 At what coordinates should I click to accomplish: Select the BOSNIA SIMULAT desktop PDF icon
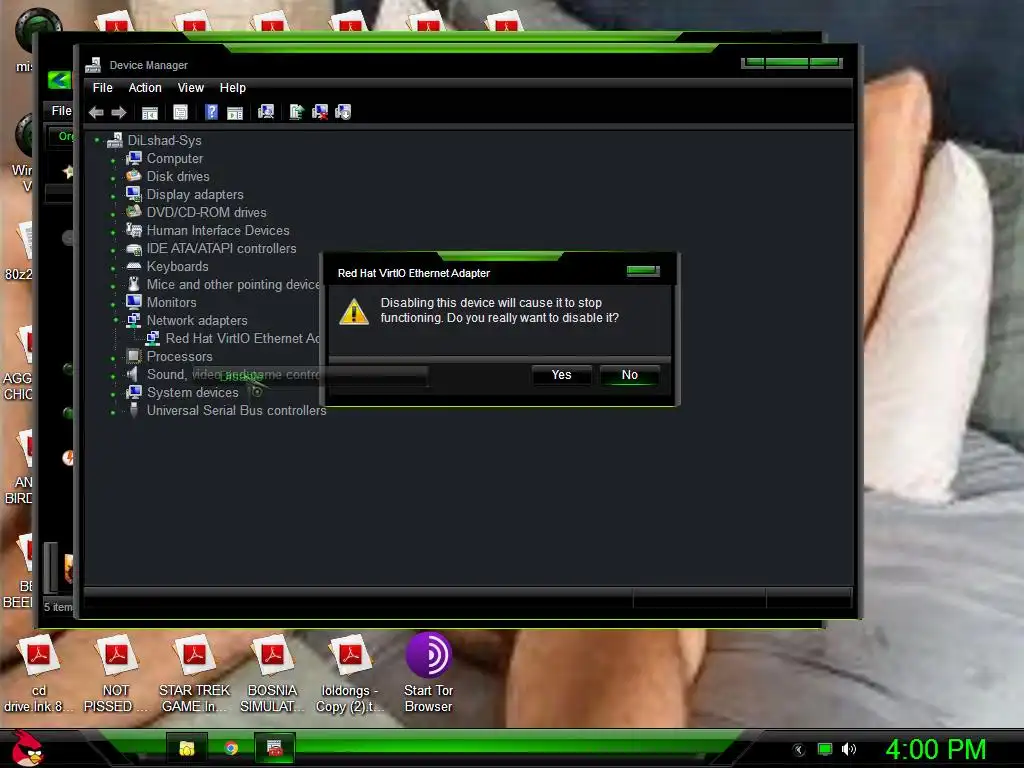[x=272, y=655]
